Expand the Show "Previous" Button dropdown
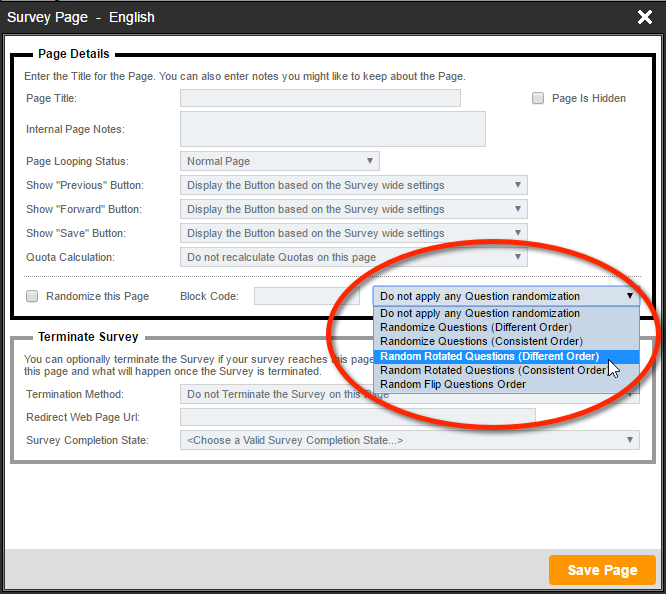This screenshot has width=666, height=594. (353, 185)
